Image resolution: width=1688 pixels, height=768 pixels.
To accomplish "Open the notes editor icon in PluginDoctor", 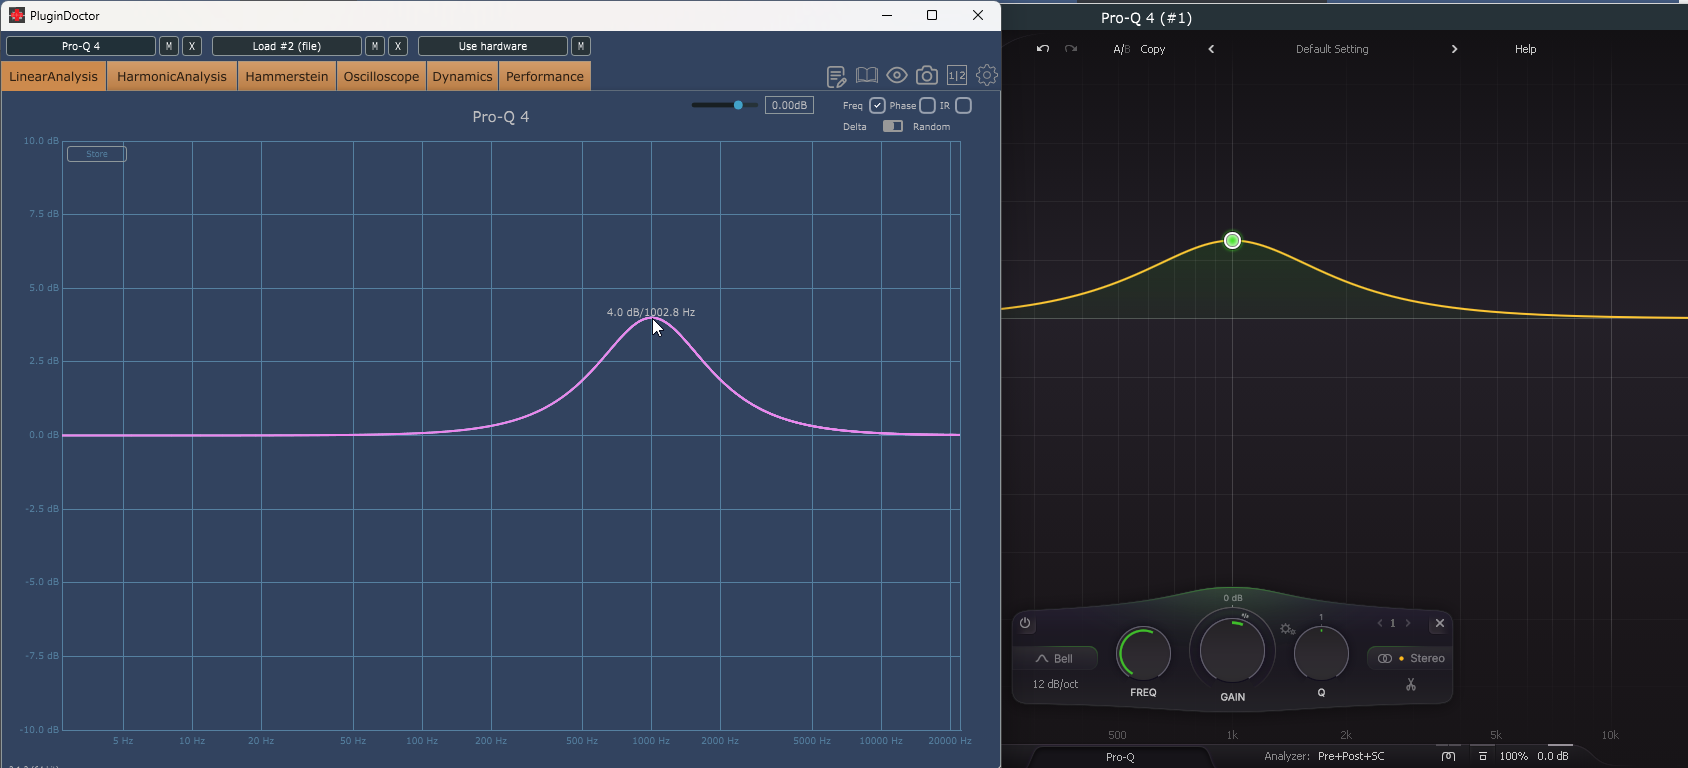I will click(x=836, y=76).
